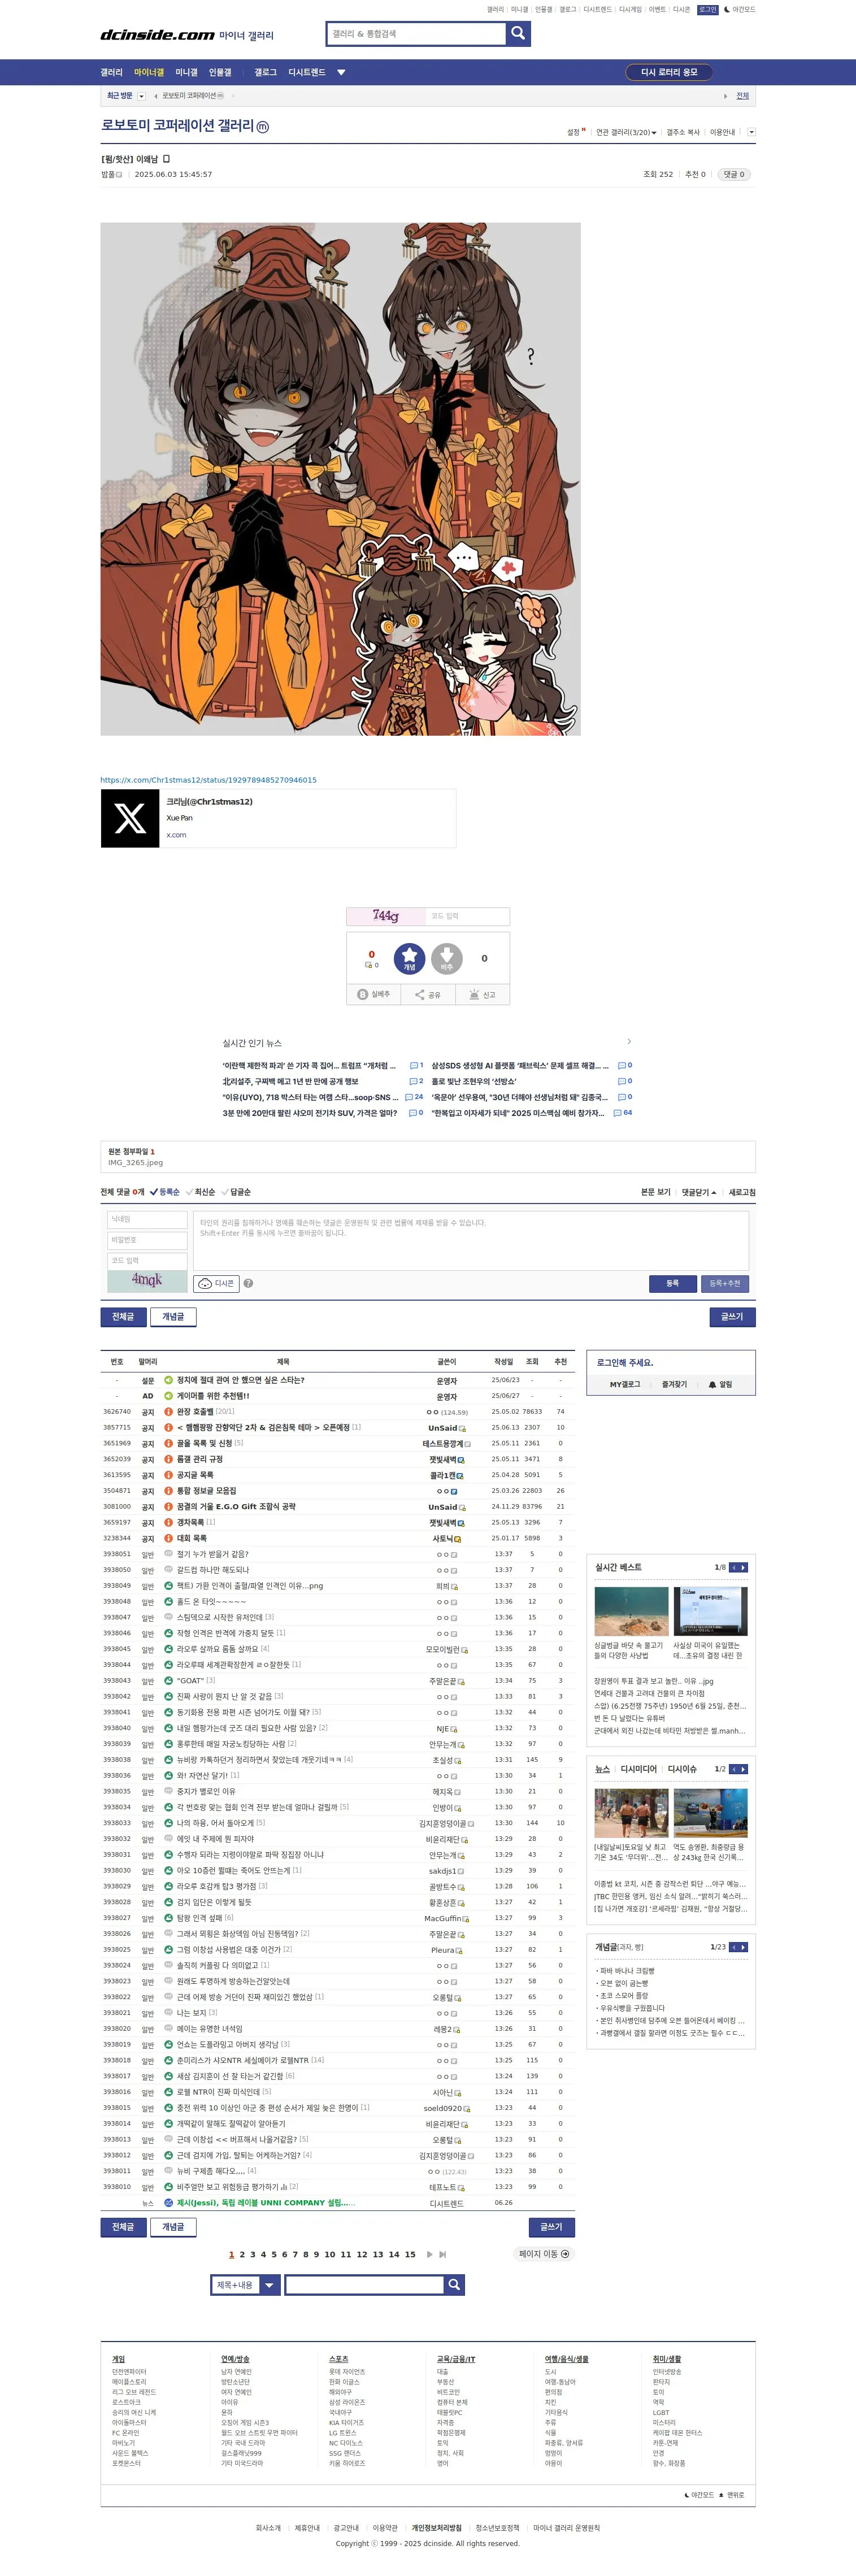Click the 비추 downvote arrow button
The width and height of the screenshot is (856, 2576).
(446, 959)
